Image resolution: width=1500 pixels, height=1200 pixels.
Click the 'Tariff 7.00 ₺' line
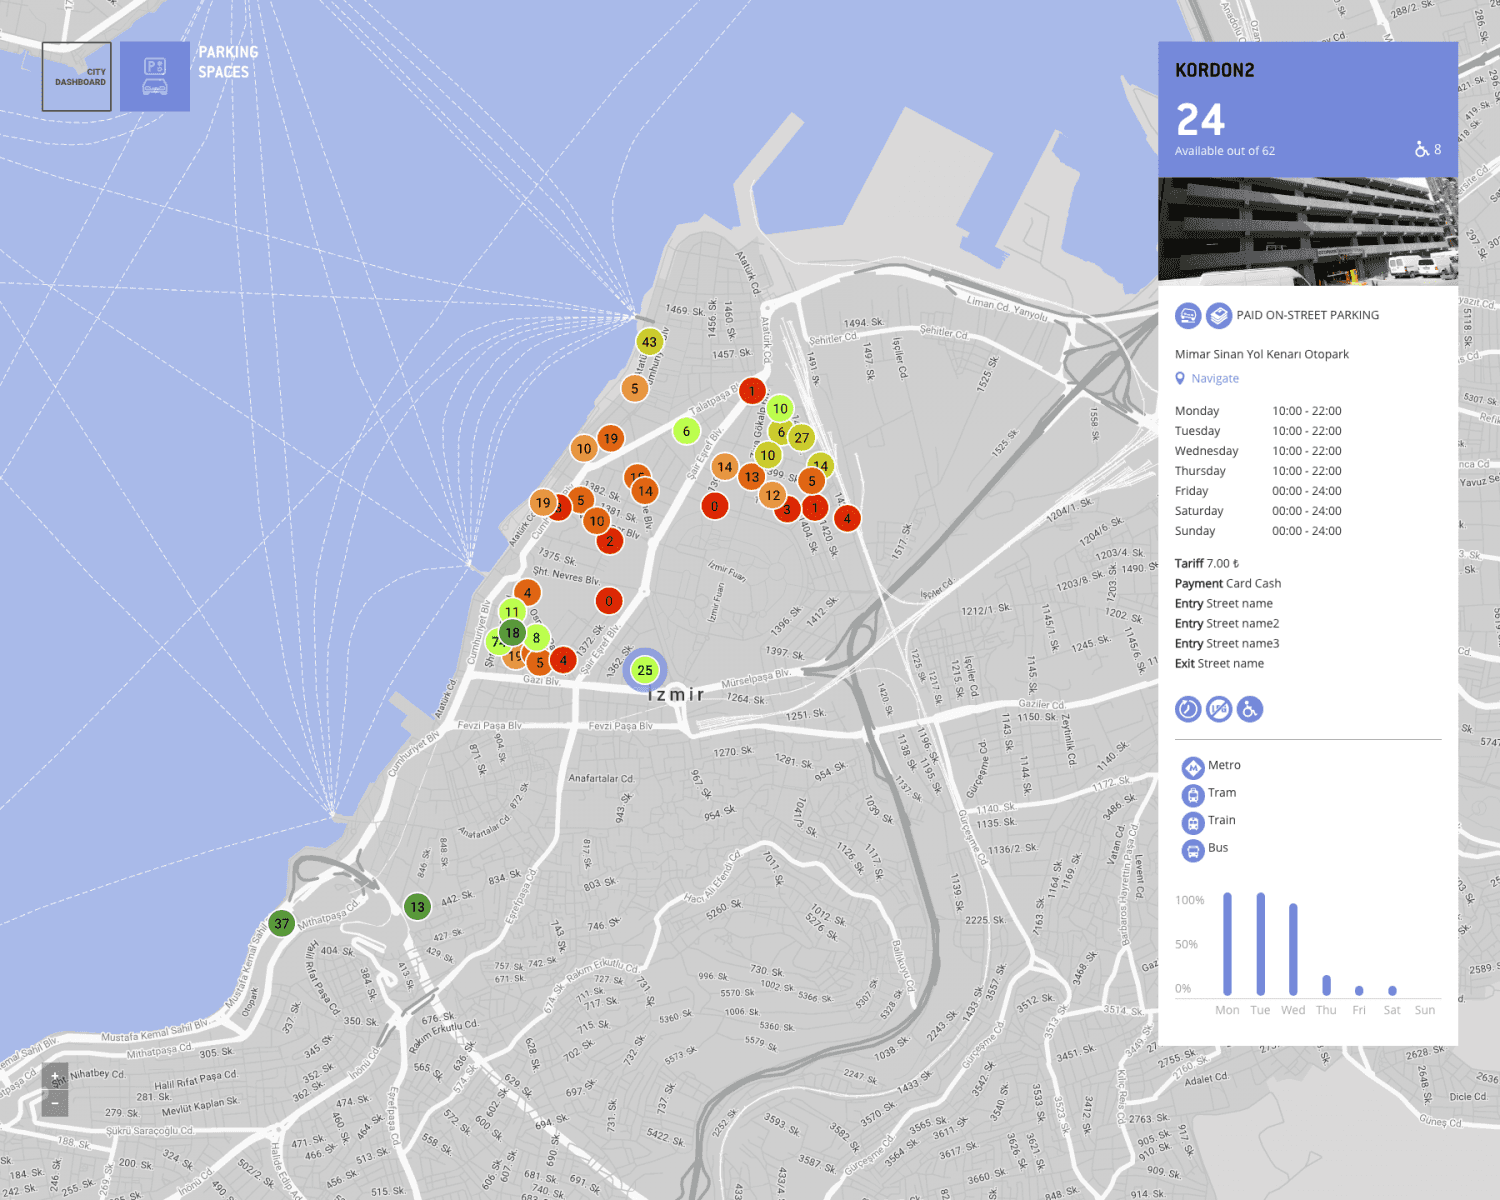pos(1207,564)
